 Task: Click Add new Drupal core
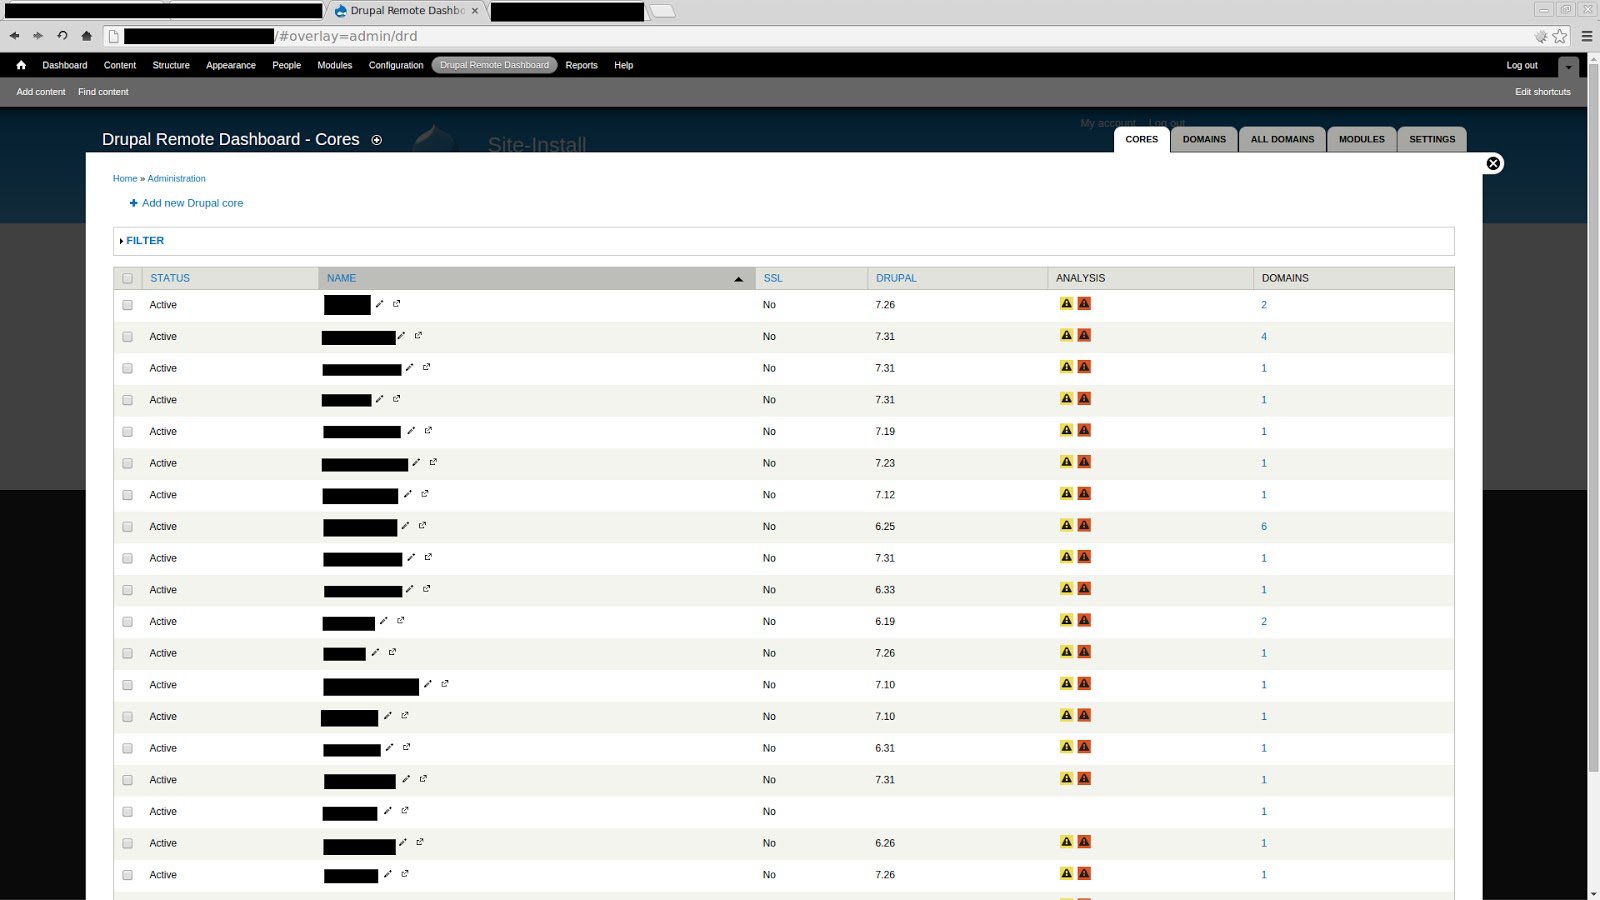click(192, 203)
